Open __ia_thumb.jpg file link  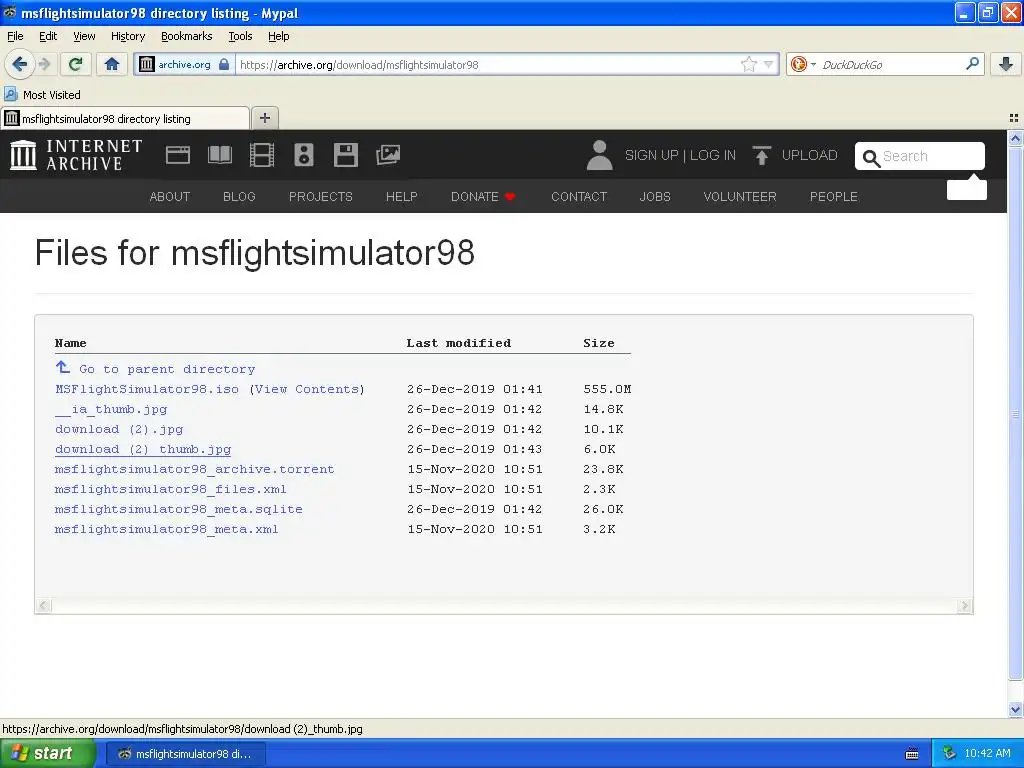(x=111, y=409)
